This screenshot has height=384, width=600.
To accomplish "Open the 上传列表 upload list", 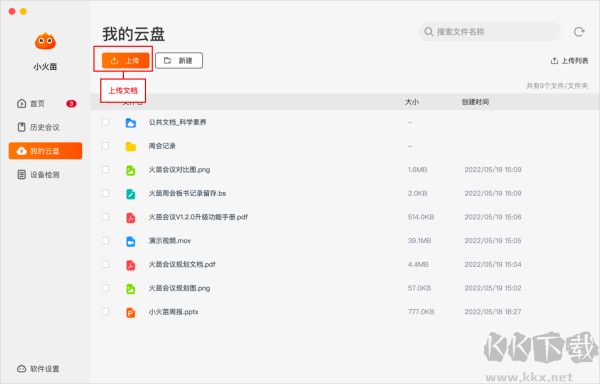I will click(x=569, y=61).
